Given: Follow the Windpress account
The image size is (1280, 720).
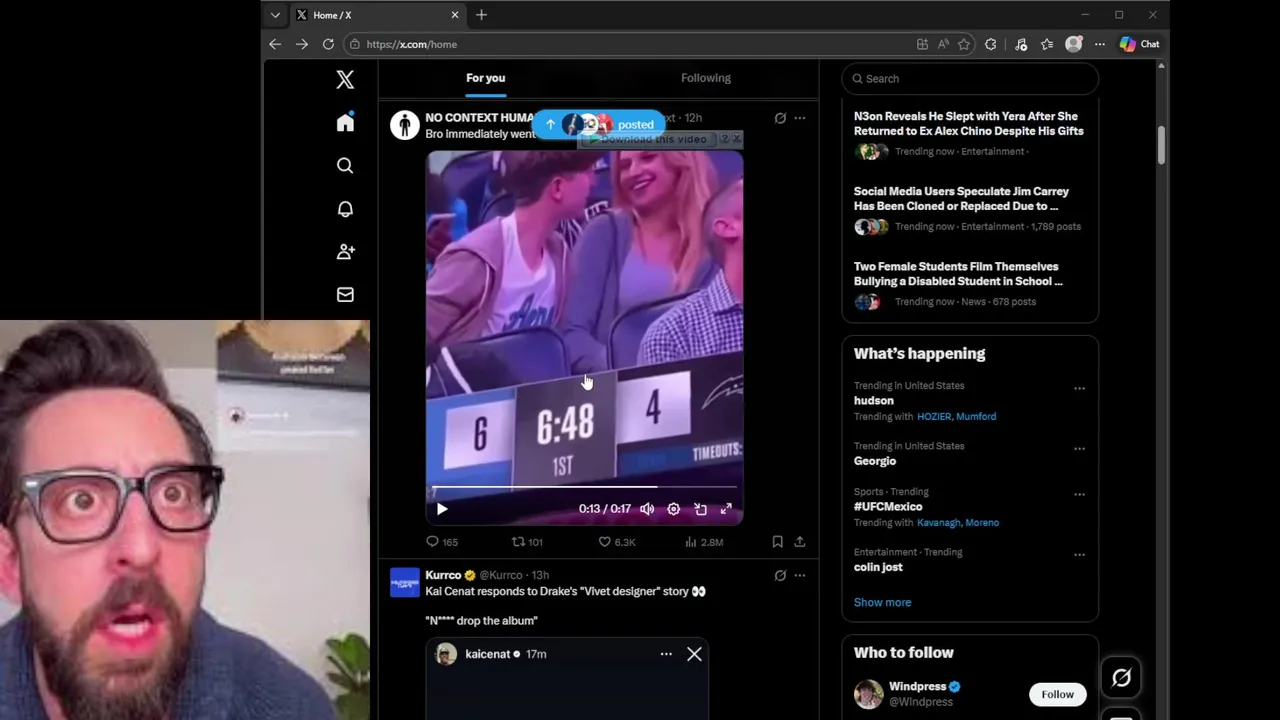Looking at the screenshot, I should click(x=1057, y=694).
